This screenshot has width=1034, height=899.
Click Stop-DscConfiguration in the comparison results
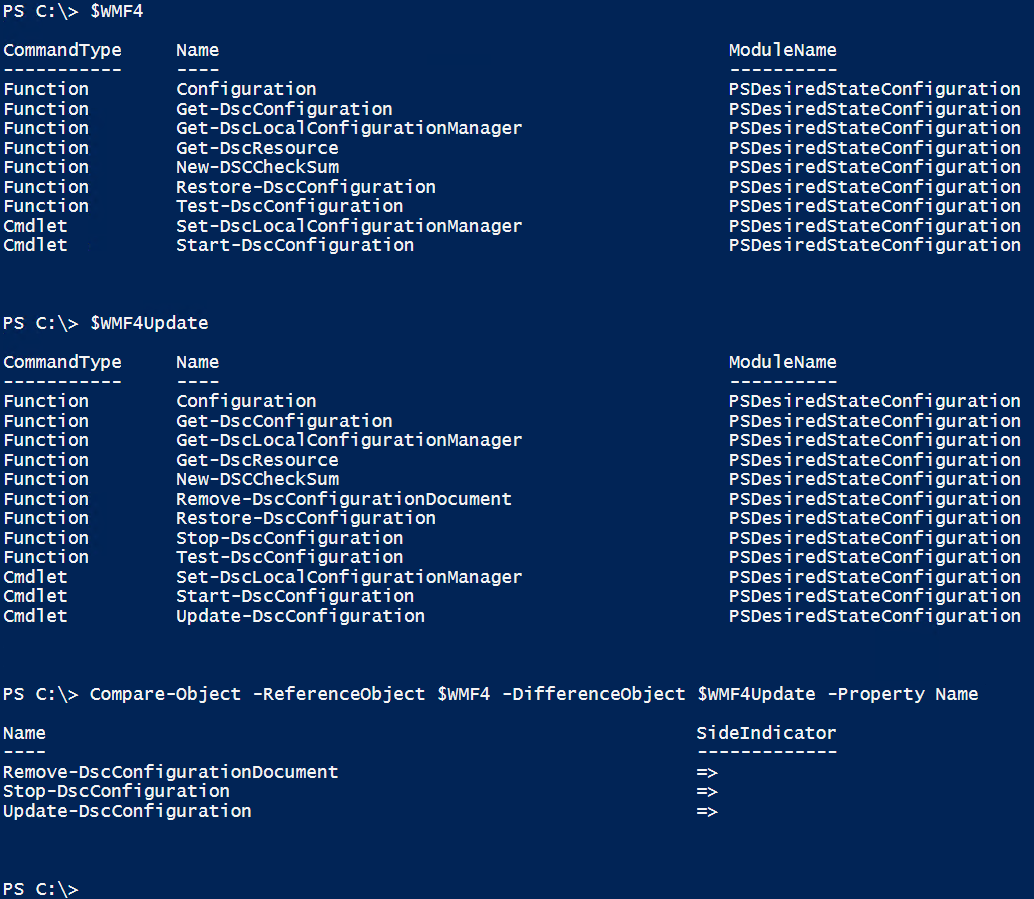pos(116,792)
